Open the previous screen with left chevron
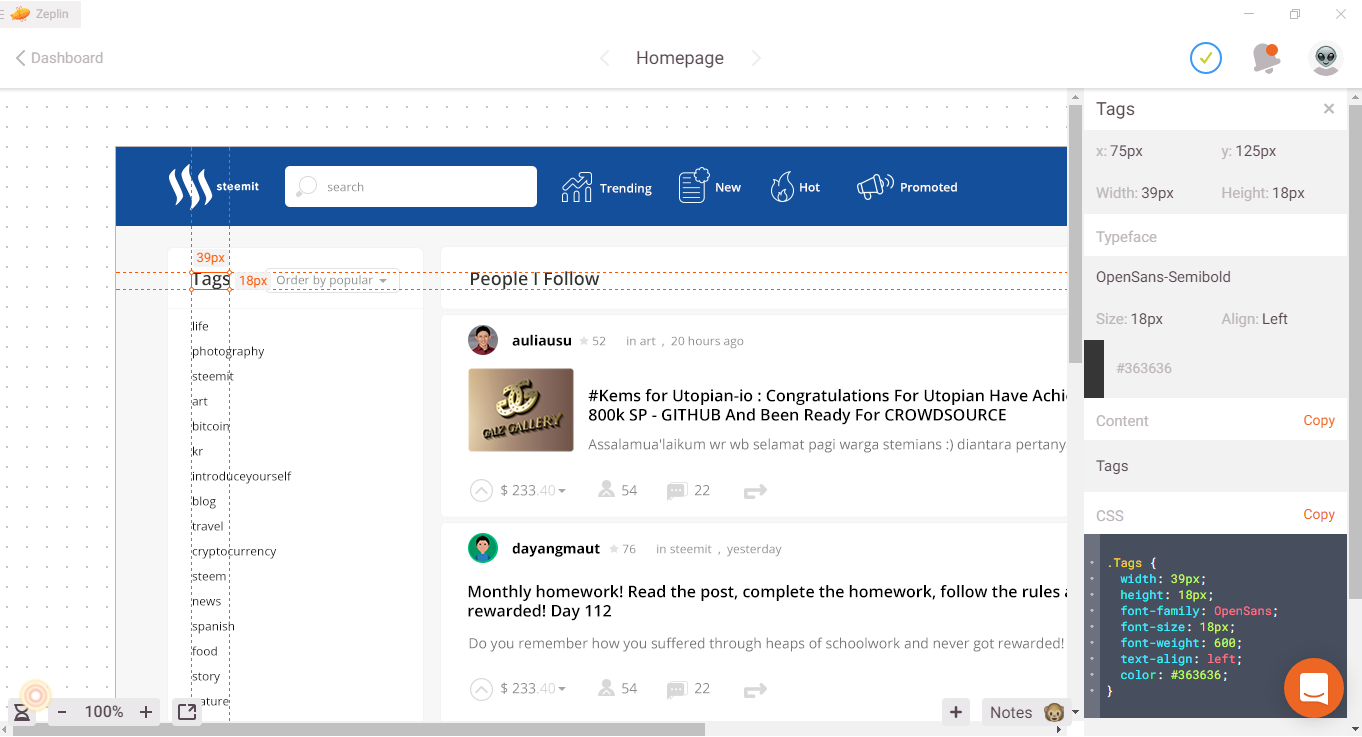This screenshot has width=1362, height=737. pos(605,58)
